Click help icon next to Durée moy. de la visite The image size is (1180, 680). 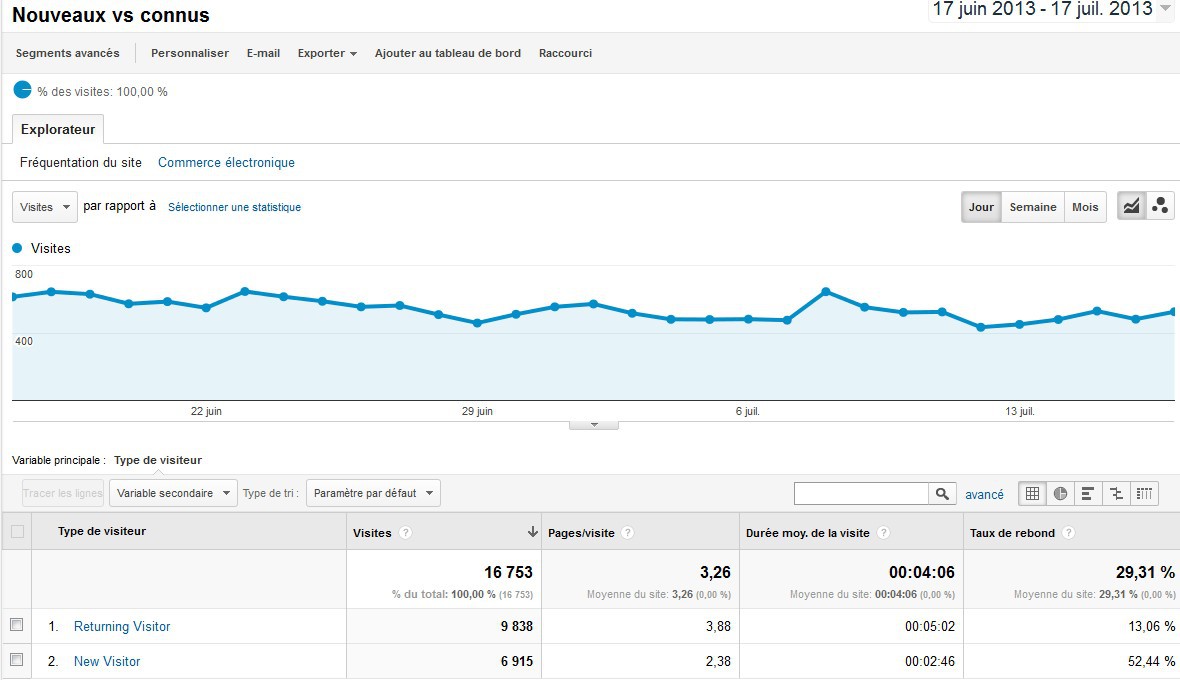coord(883,533)
